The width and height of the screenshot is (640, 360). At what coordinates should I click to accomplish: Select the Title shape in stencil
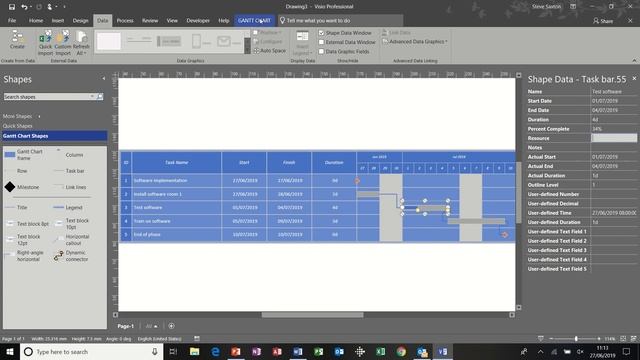pyautogui.click(x=16, y=207)
